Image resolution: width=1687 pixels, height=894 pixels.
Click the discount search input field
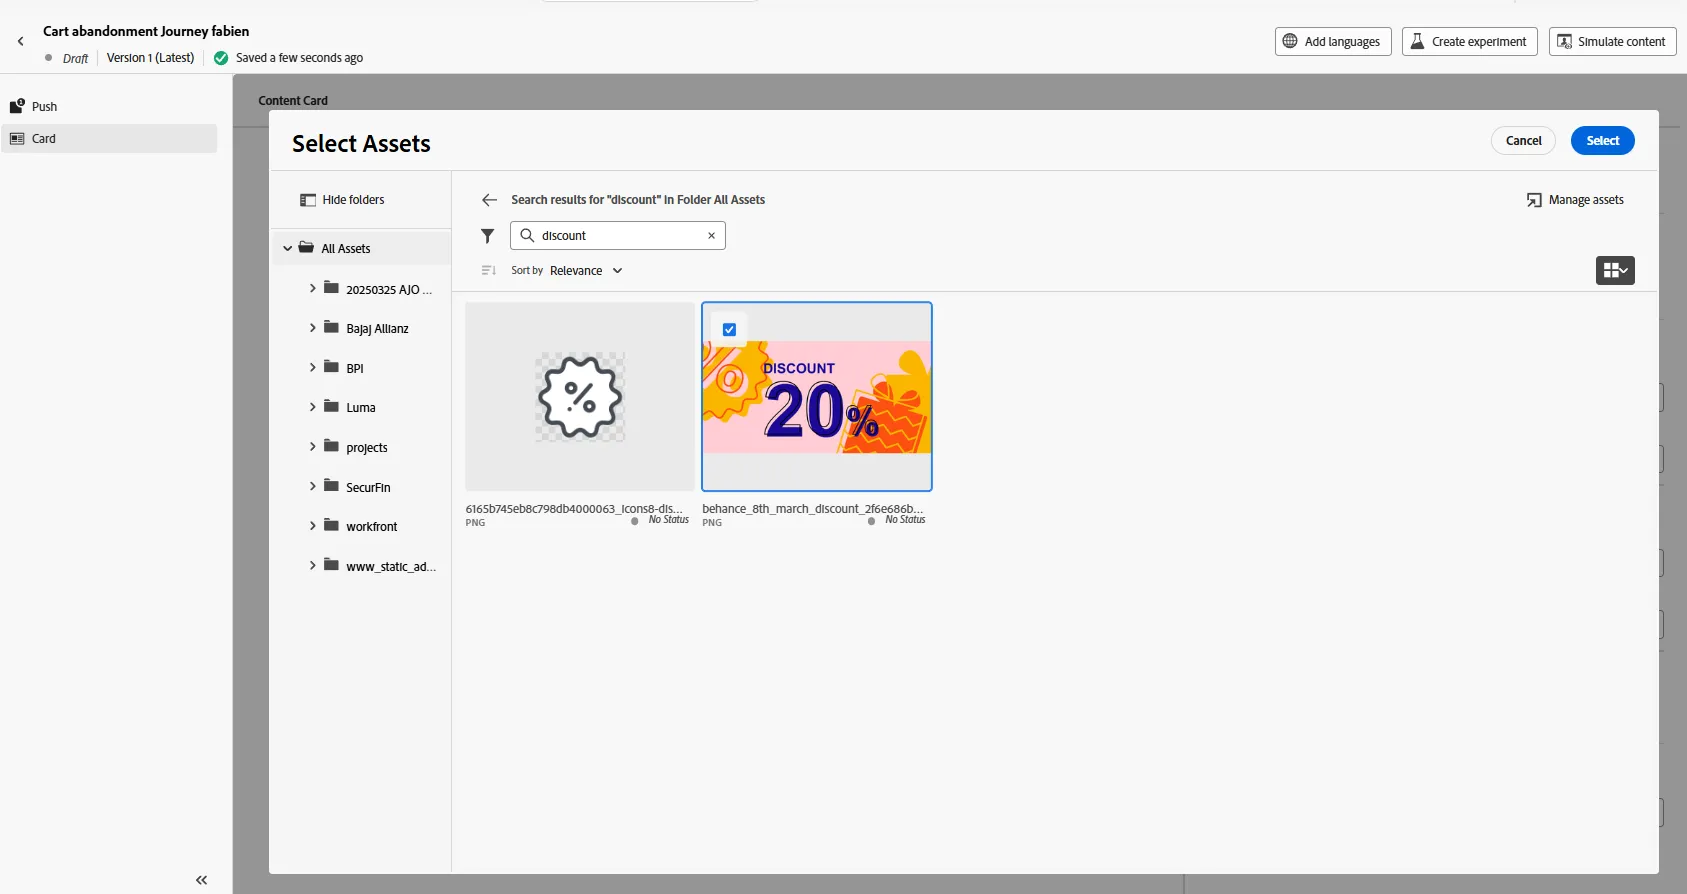pyautogui.click(x=620, y=236)
